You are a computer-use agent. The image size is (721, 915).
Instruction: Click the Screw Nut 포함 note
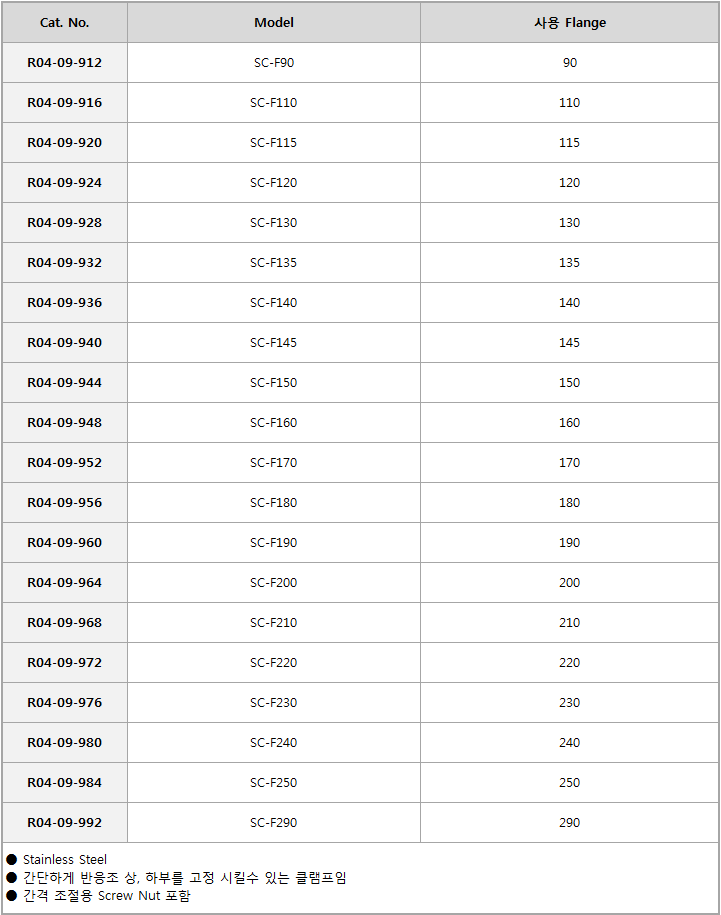107,896
